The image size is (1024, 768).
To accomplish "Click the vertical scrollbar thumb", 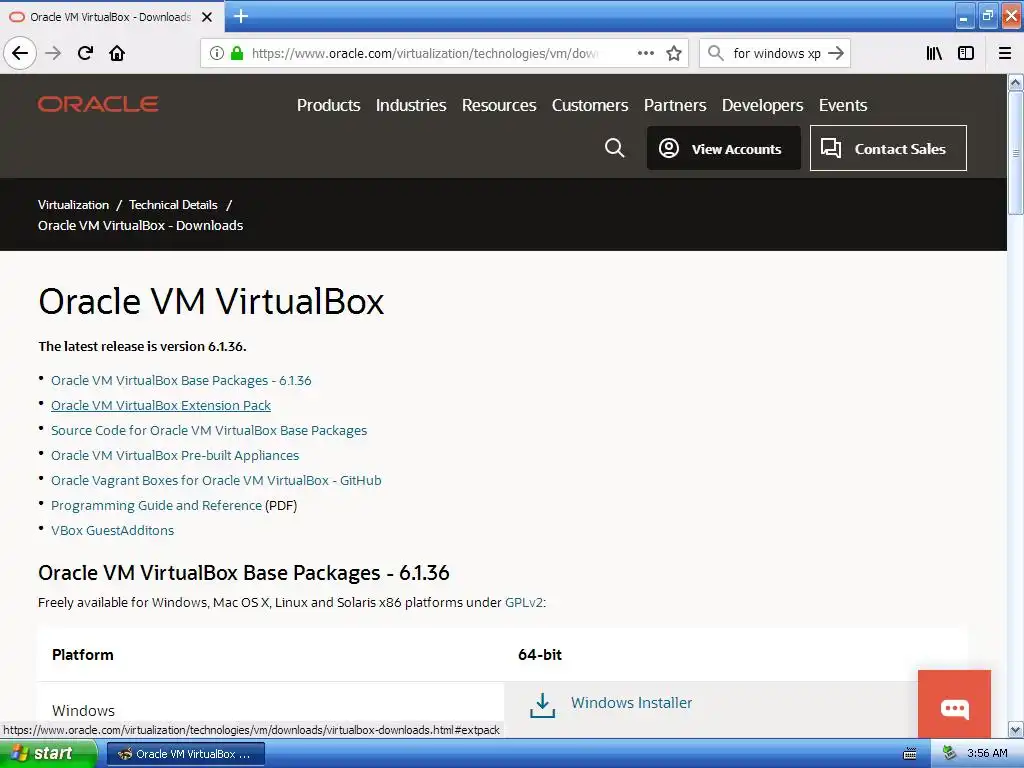I will click(x=1016, y=153).
